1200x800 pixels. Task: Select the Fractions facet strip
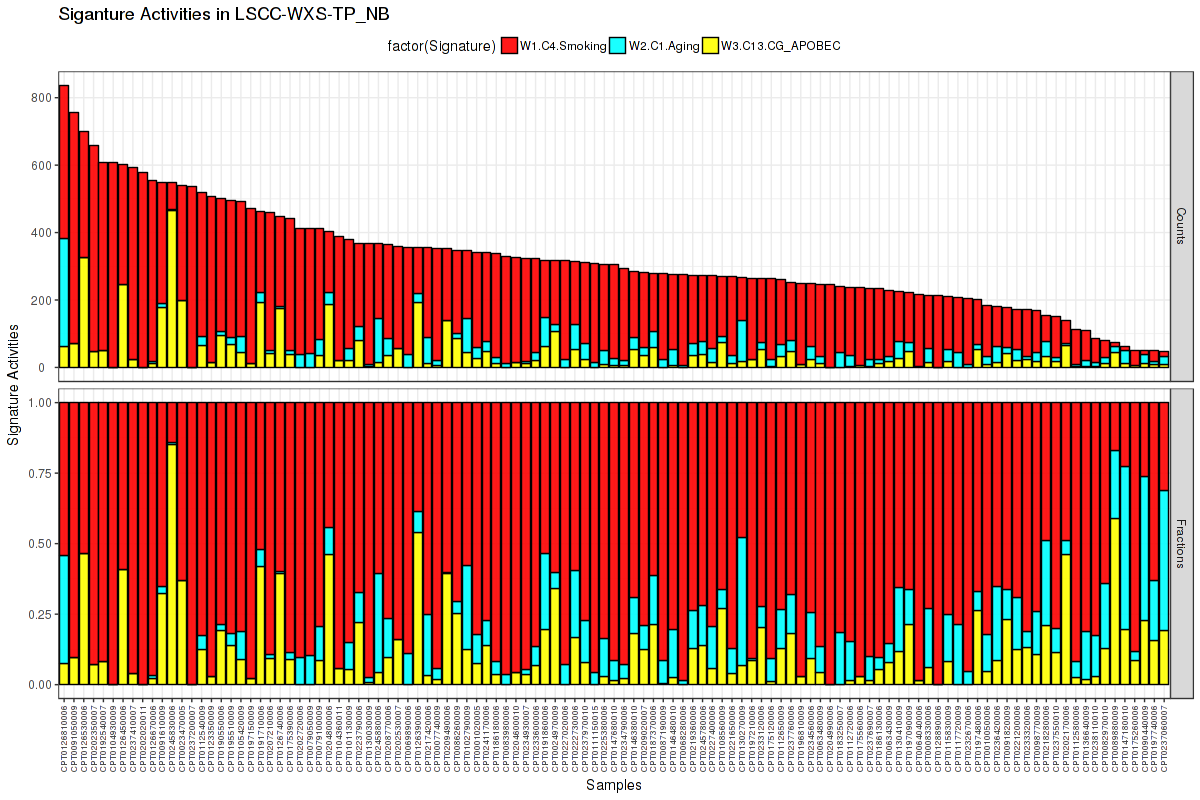[x=1181, y=542]
